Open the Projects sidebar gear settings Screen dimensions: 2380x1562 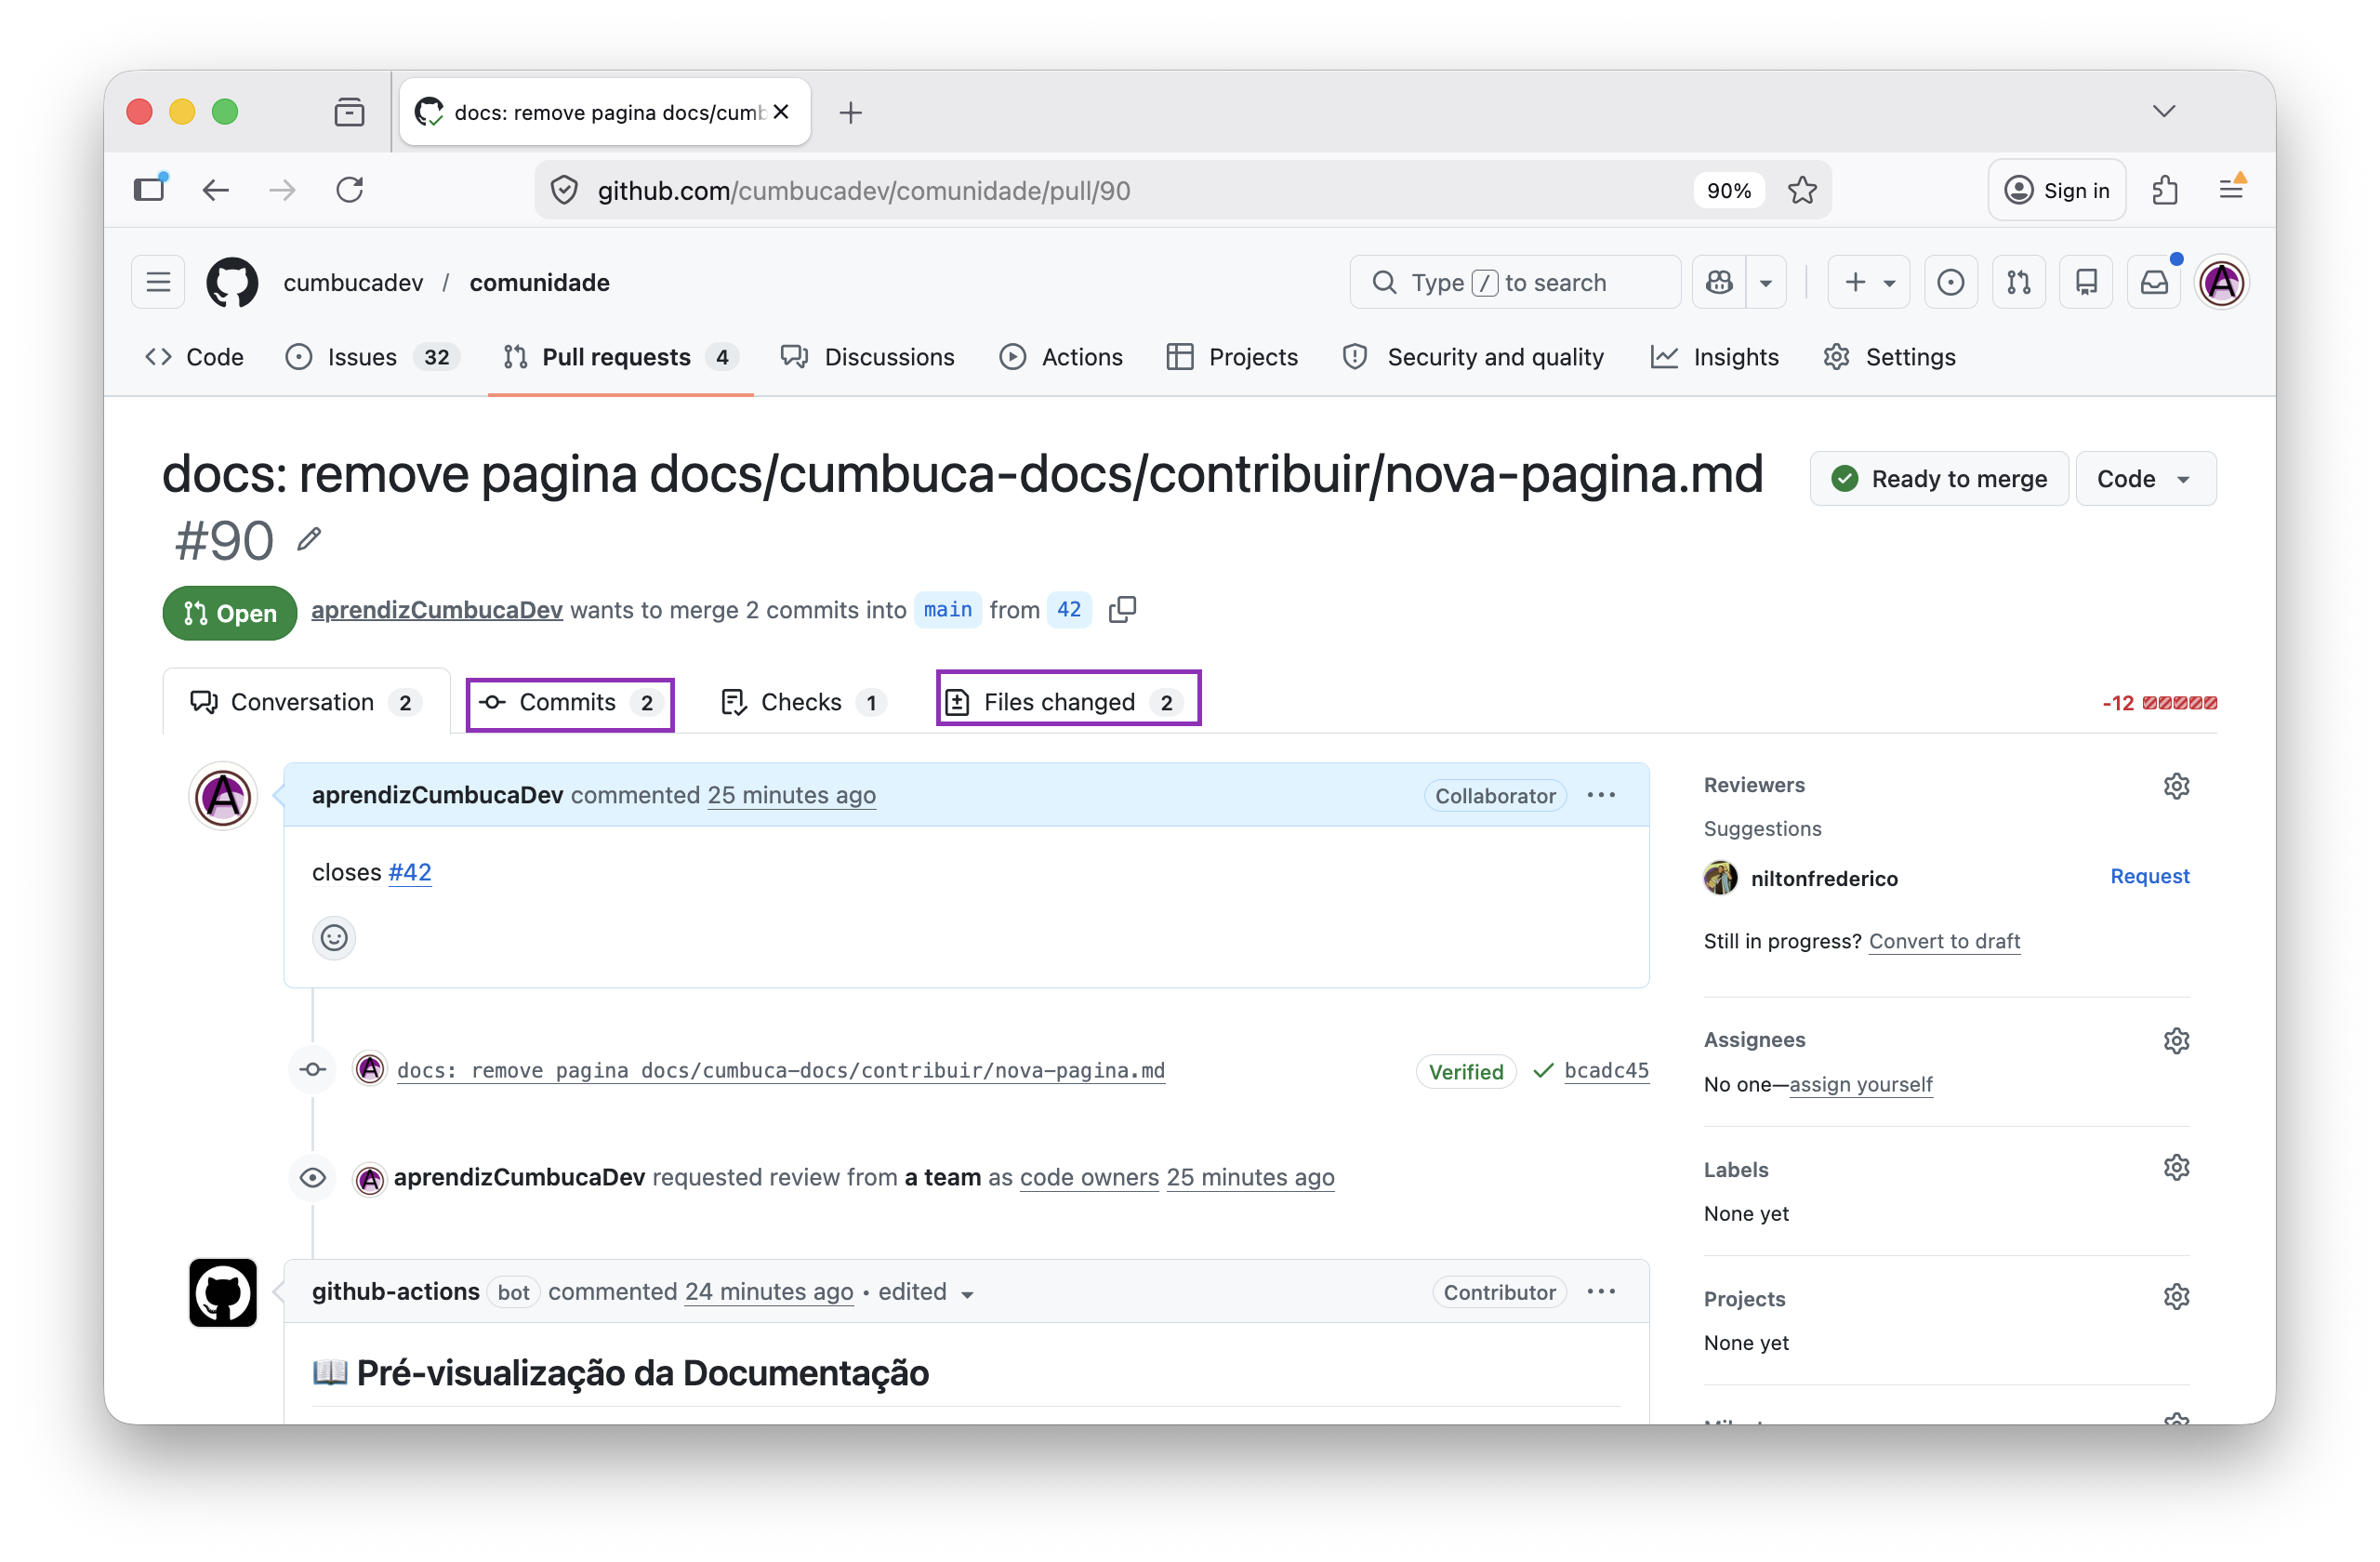pyautogui.click(x=2176, y=1297)
